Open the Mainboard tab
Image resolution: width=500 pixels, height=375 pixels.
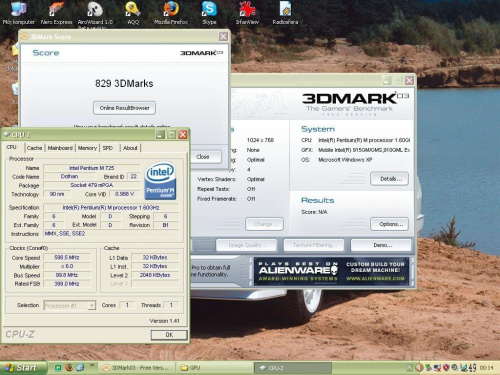pyautogui.click(x=60, y=148)
